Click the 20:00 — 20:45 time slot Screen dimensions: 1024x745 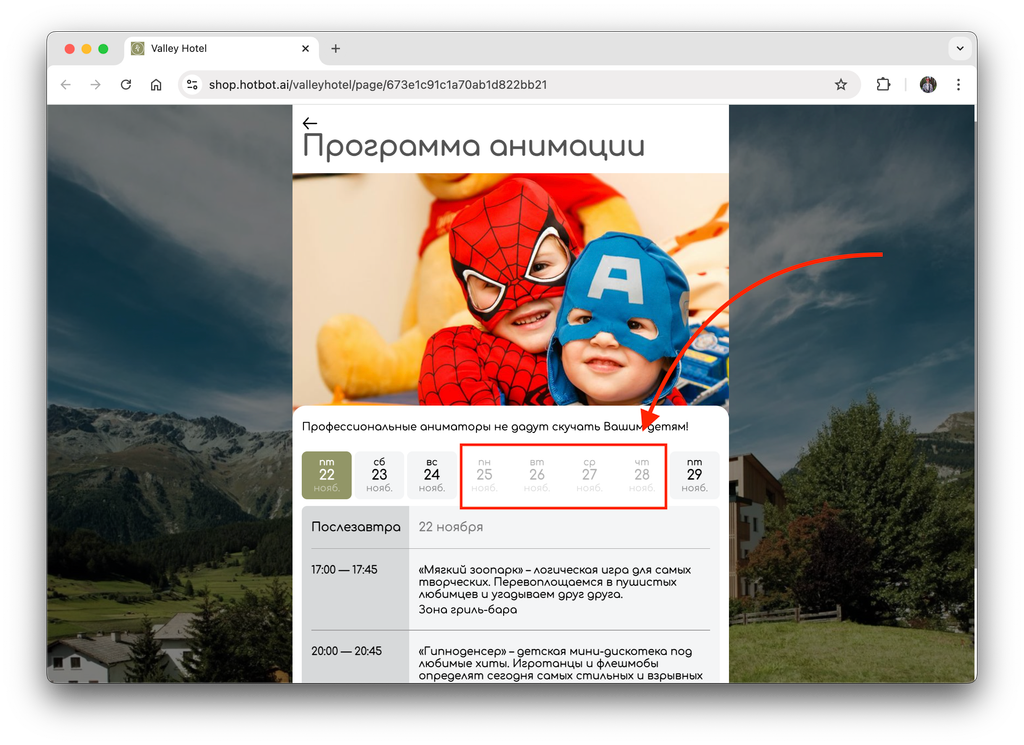click(346, 652)
